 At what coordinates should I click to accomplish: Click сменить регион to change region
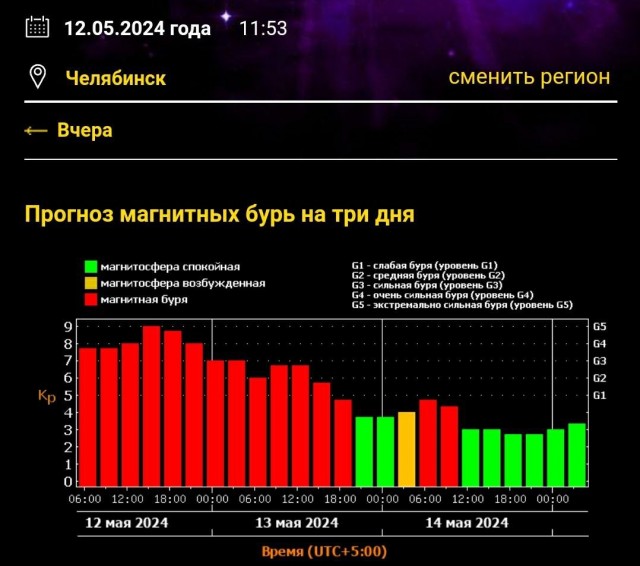(529, 77)
